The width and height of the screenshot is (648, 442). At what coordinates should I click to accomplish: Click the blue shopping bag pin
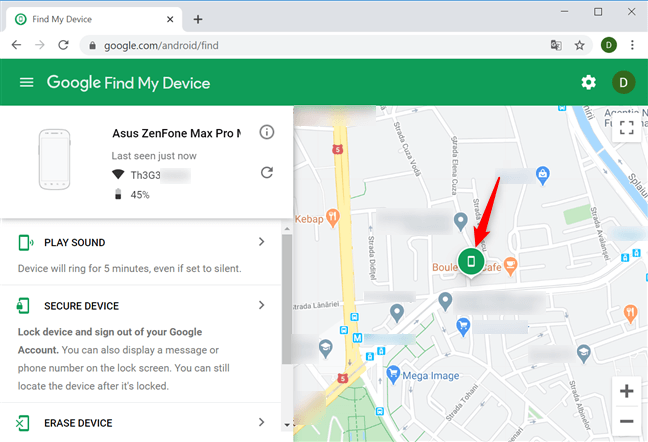pyautogui.click(x=543, y=175)
